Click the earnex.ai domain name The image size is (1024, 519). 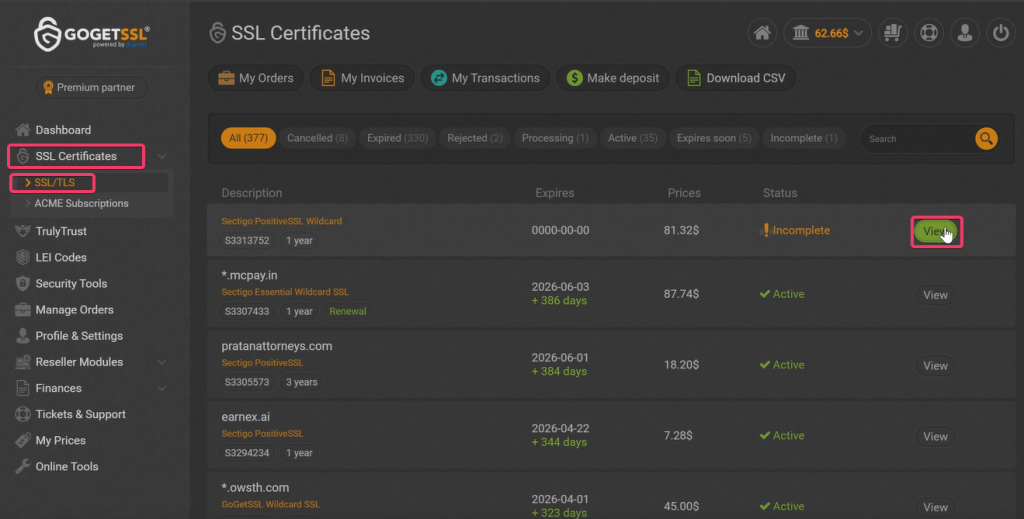tap(246, 417)
